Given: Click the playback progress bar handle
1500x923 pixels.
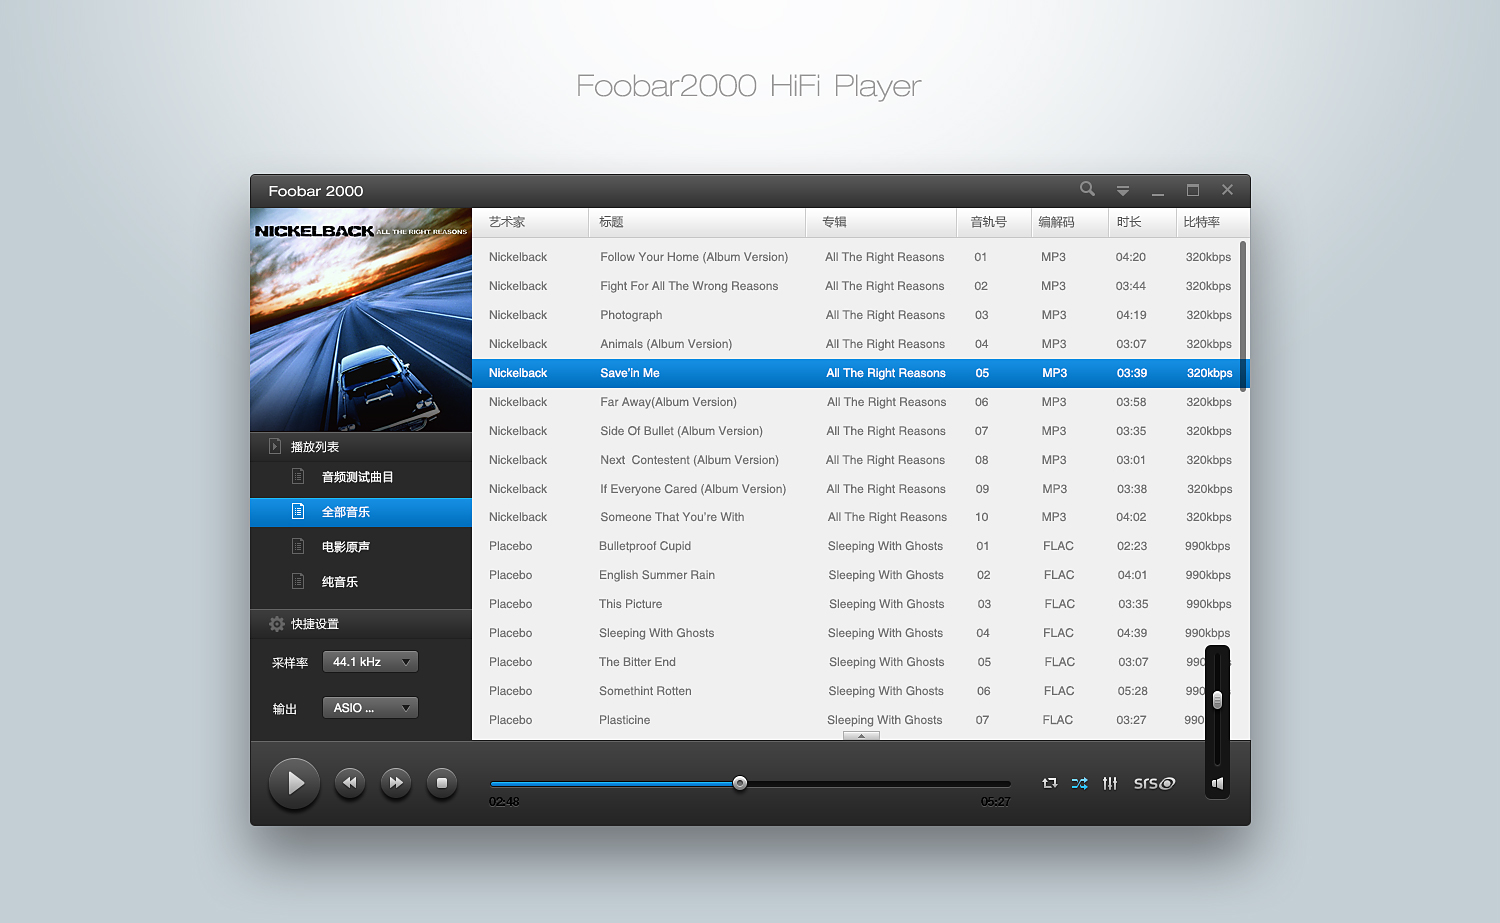Looking at the screenshot, I should point(740,783).
